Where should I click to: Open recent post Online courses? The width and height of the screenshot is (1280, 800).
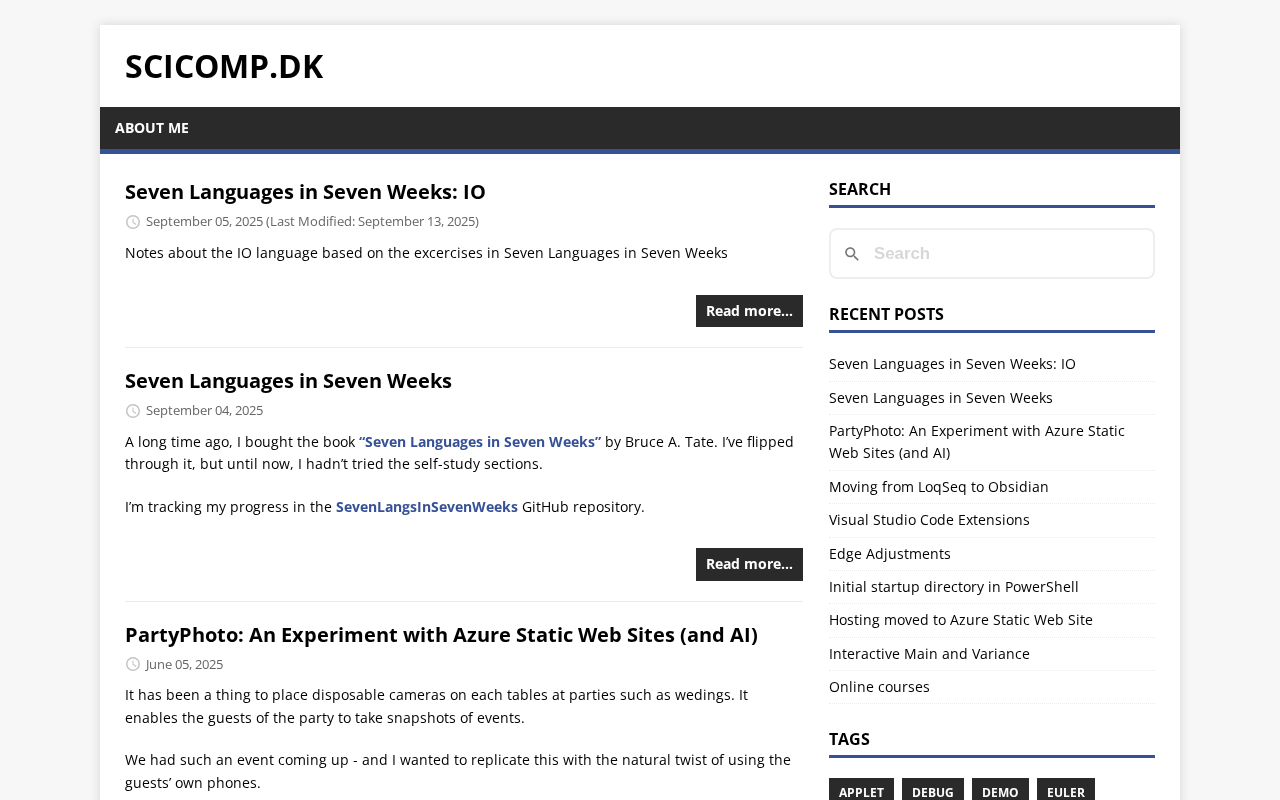tap(879, 687)
